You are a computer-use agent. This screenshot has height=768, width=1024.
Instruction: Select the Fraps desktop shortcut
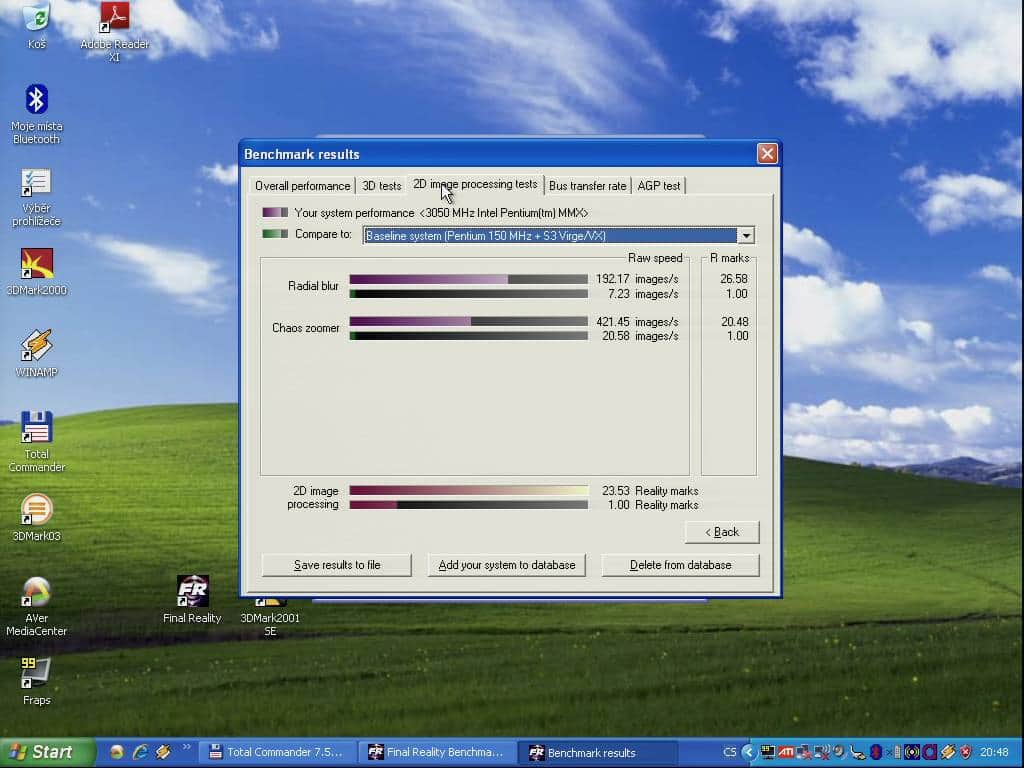(x=37, y=681)
